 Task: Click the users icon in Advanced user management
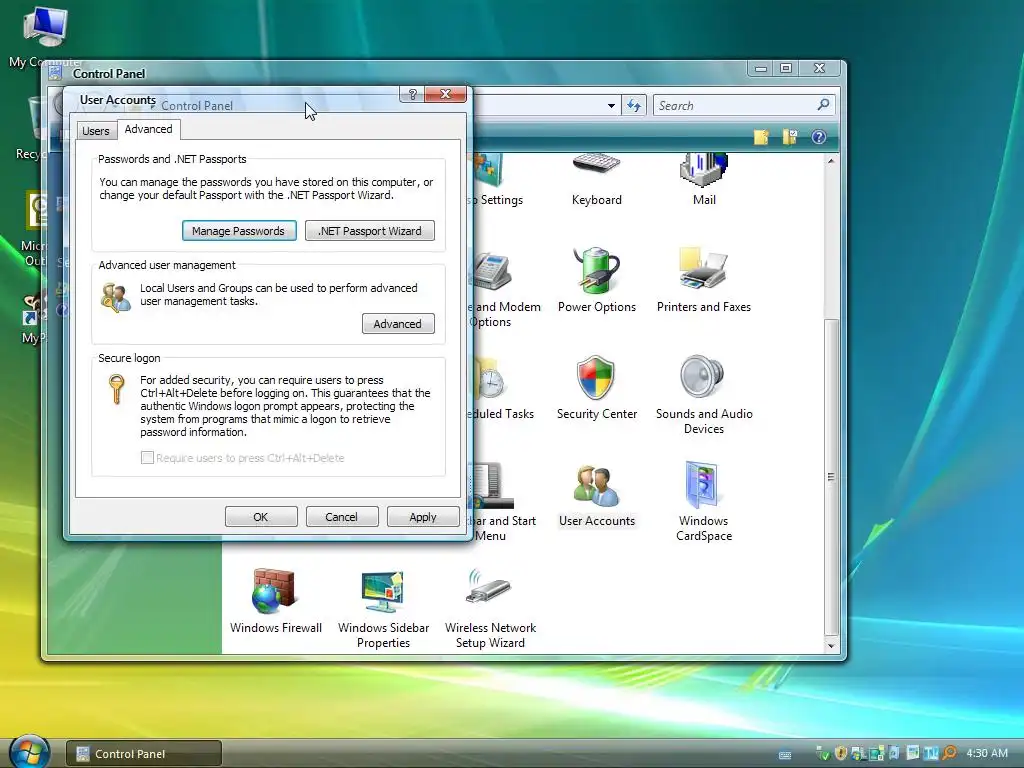[116, 298]
